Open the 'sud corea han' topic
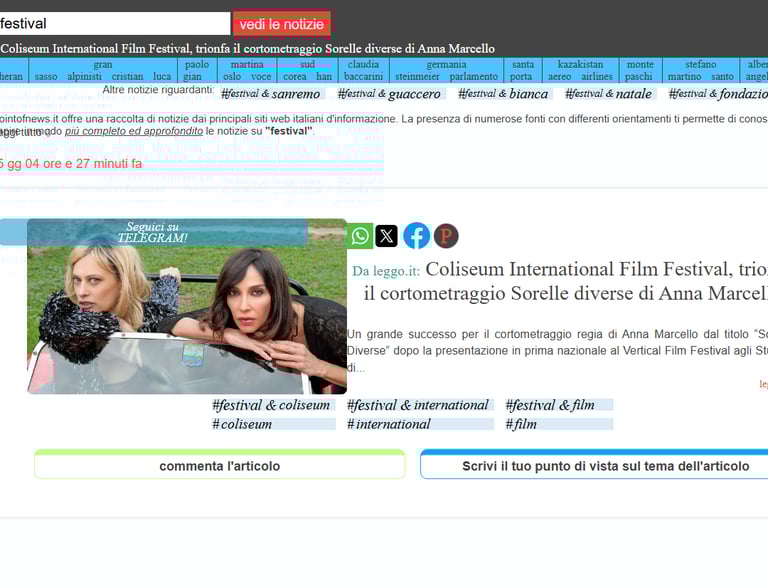This screenshot has width=768, height=588. click(308, 71)
